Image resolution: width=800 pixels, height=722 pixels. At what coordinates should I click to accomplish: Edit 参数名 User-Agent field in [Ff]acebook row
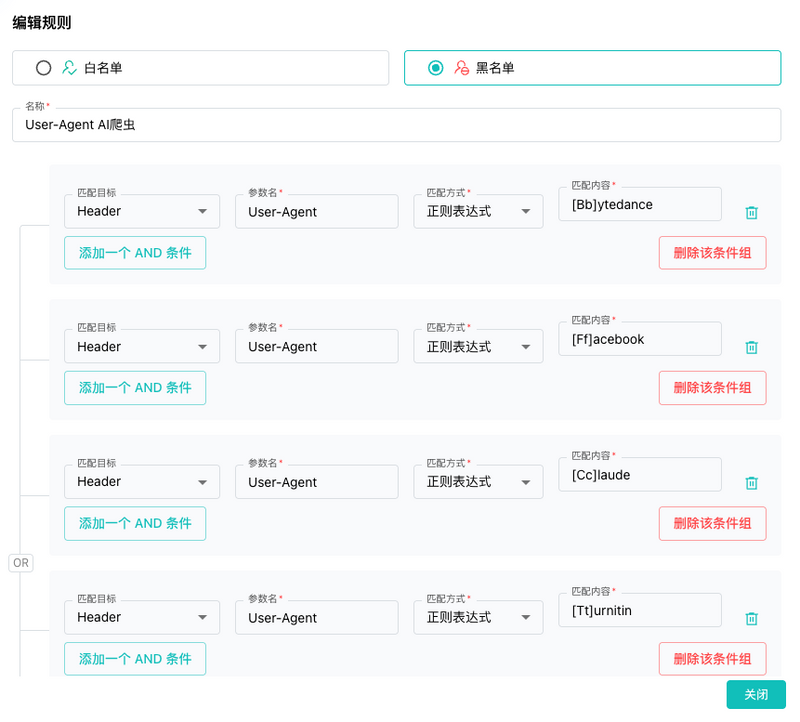(316, 346)
